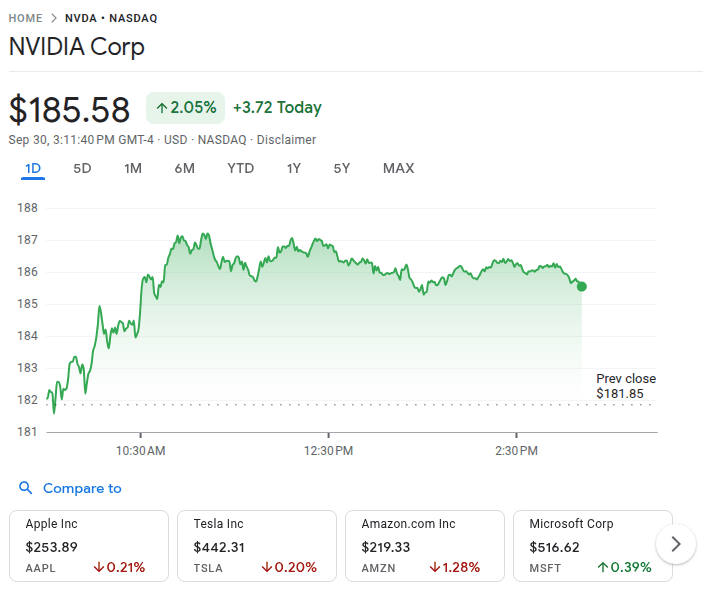Click the red down arrow for AAPL
Image resolution: width=703 pixels, height=599 pixels.
tap(98, 567)
